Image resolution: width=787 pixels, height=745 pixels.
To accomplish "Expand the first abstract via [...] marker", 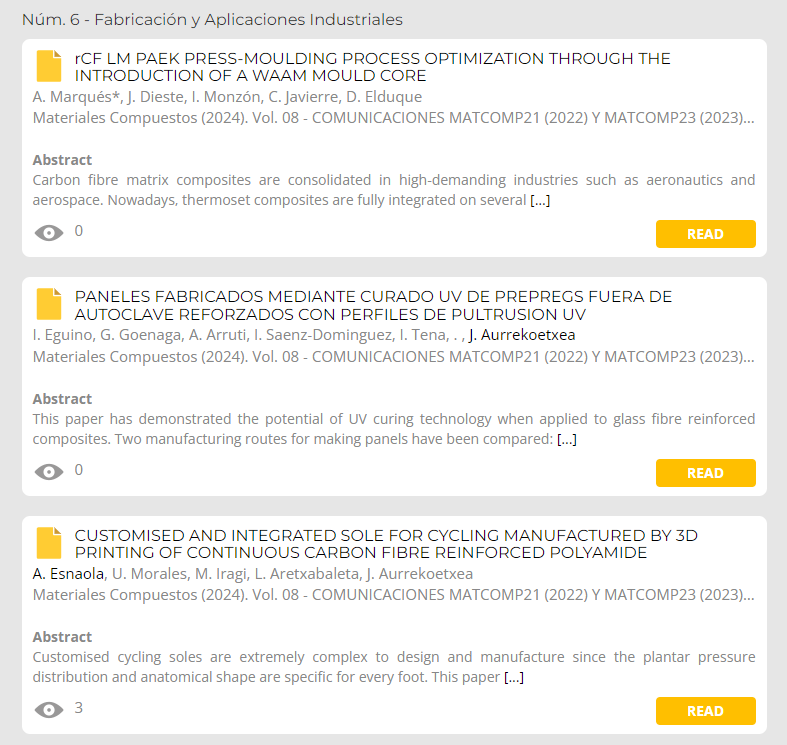I will click(540, 200).
